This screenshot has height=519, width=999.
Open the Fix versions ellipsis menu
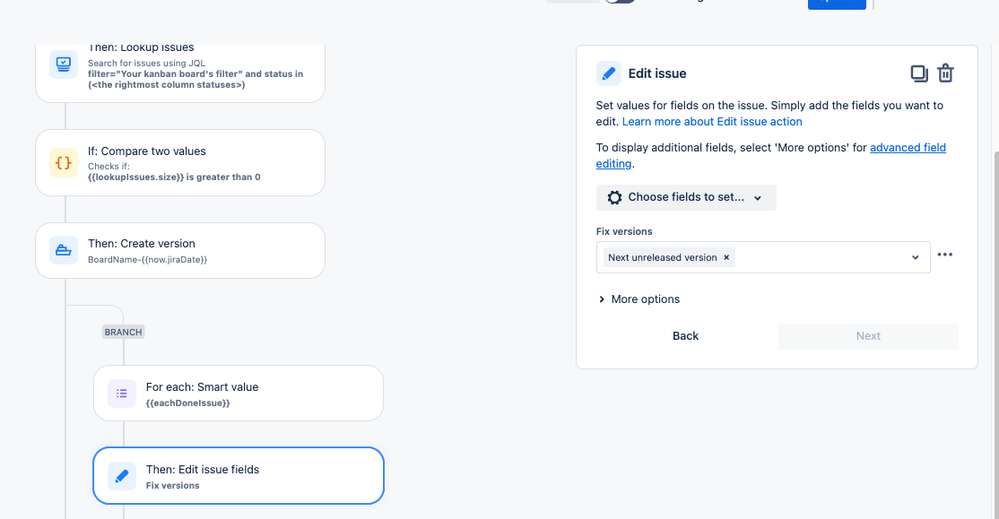[945, 255]
